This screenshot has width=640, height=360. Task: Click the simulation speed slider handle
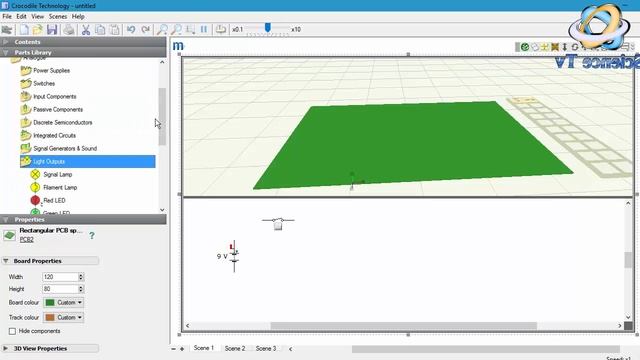(x=267, y=27)
